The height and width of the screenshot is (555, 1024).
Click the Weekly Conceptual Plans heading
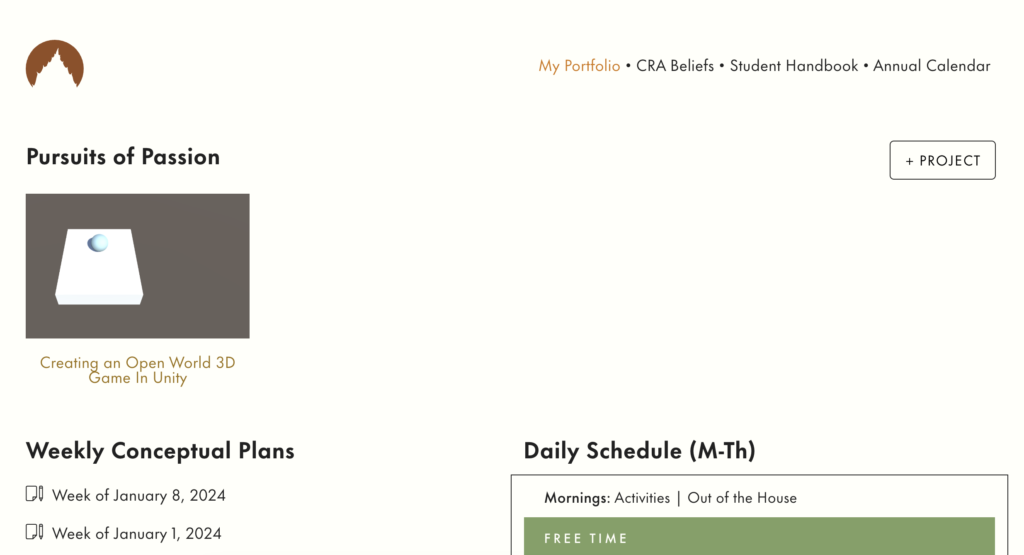tap(160, 451)
